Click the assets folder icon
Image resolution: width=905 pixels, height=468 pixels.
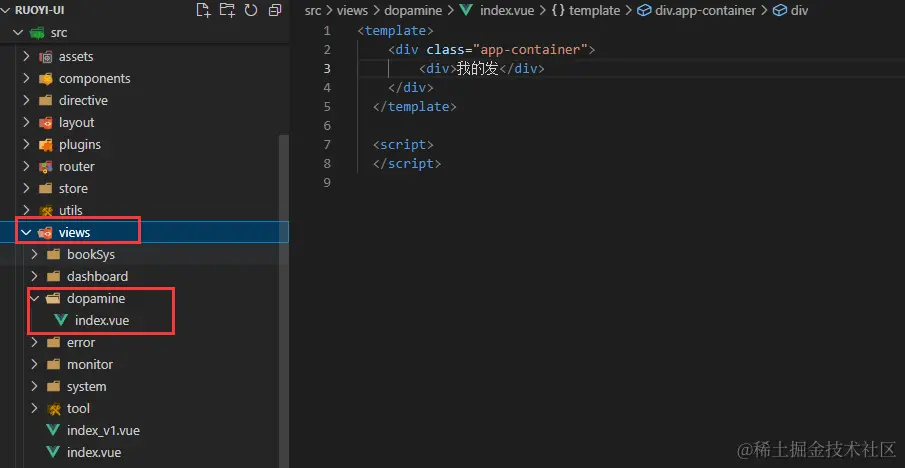[x=46, y=57]
